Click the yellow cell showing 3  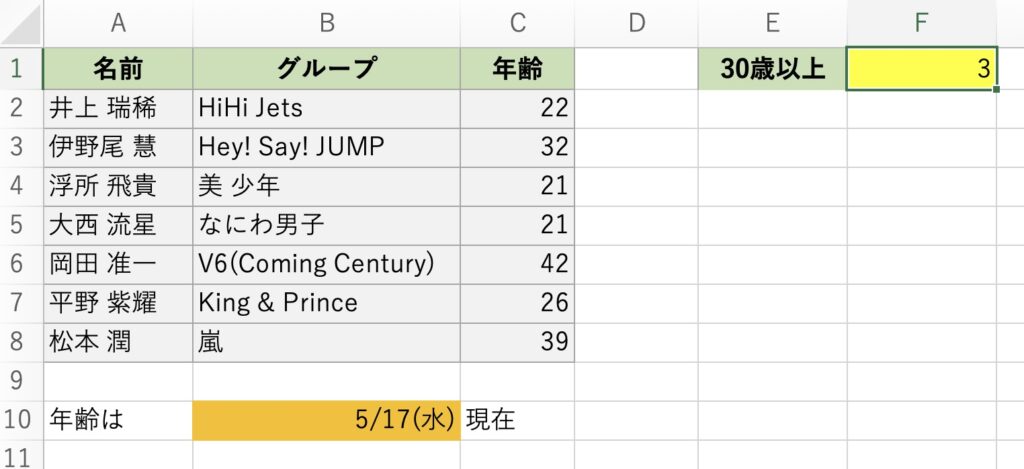click(x=921, y=69)
